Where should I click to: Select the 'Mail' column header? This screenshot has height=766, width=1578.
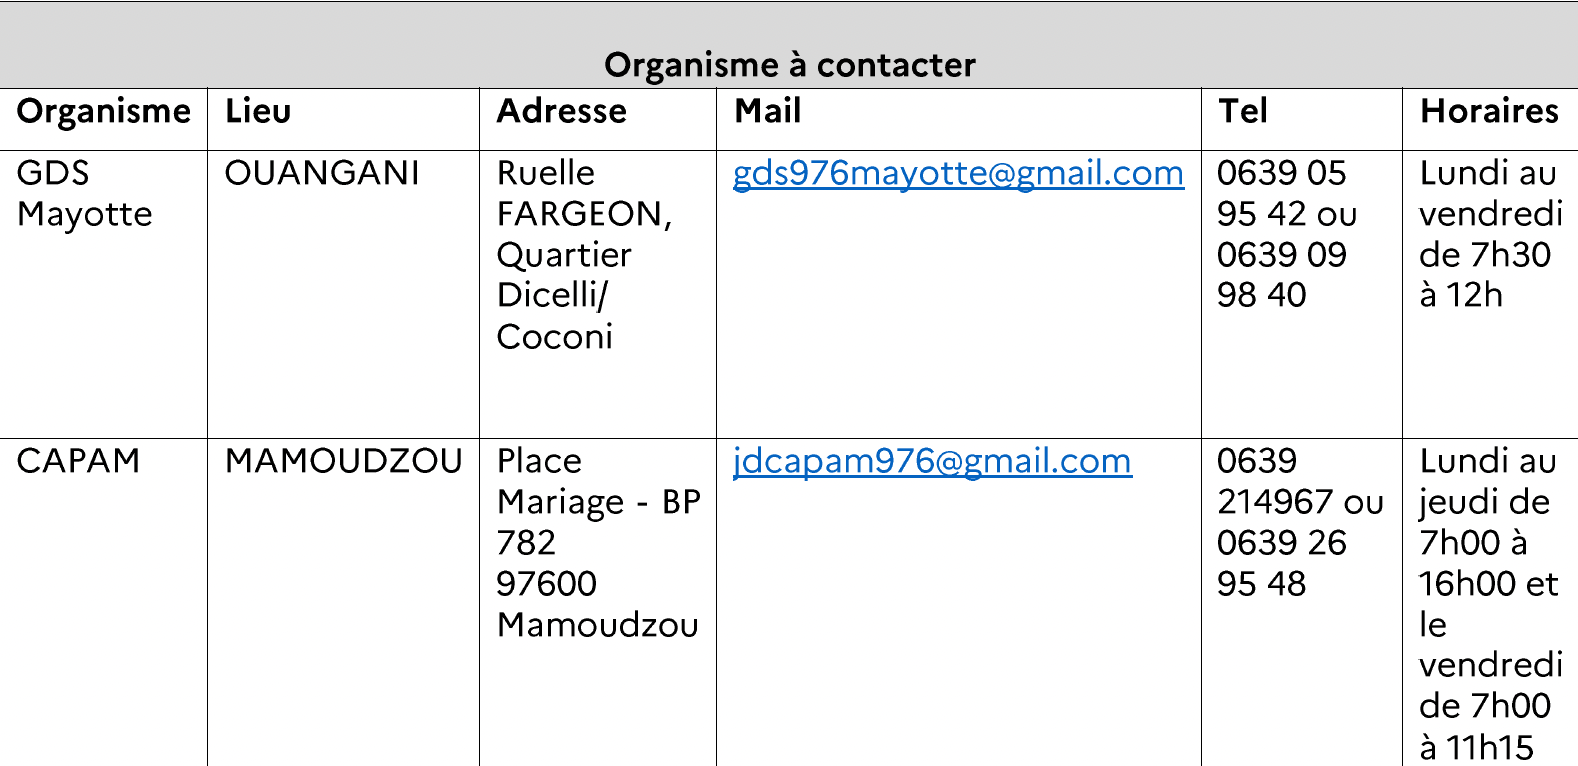[x=768, y=111]
